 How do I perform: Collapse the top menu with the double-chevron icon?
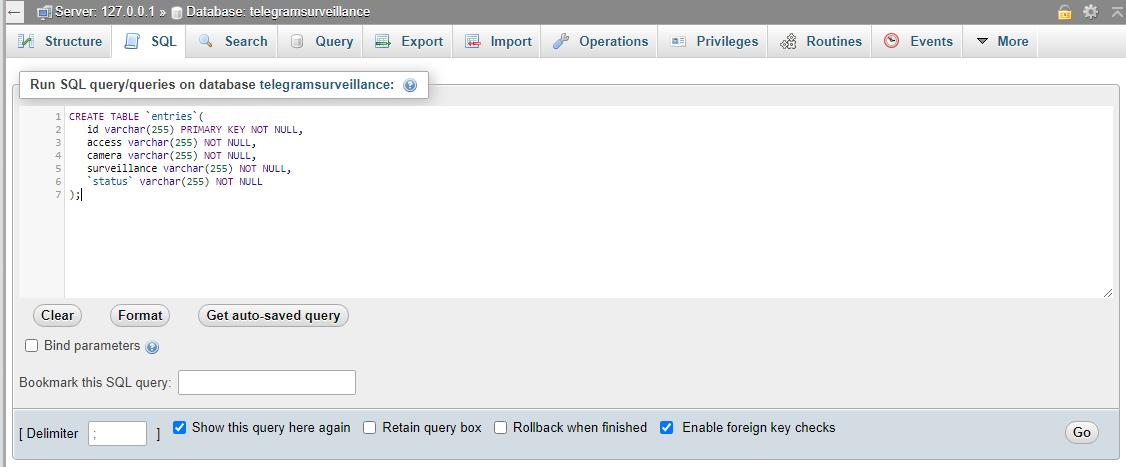[x=1117, y=11]
